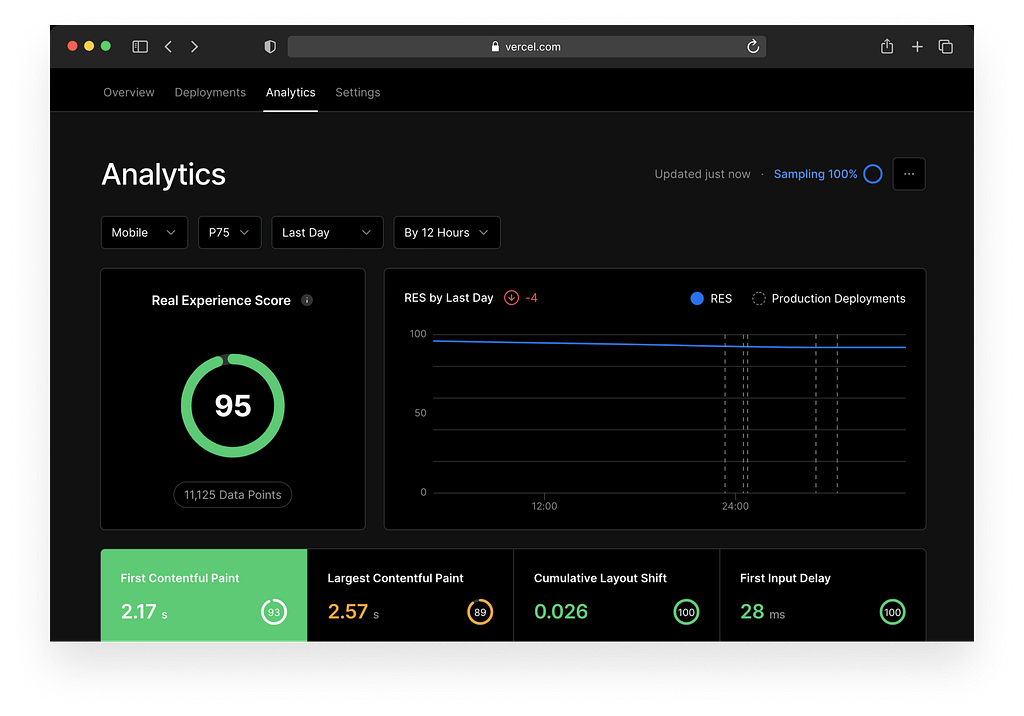This screenshot has height=716, width=1024.
Task: Select the Analytics tab
Action: point(291,92)
